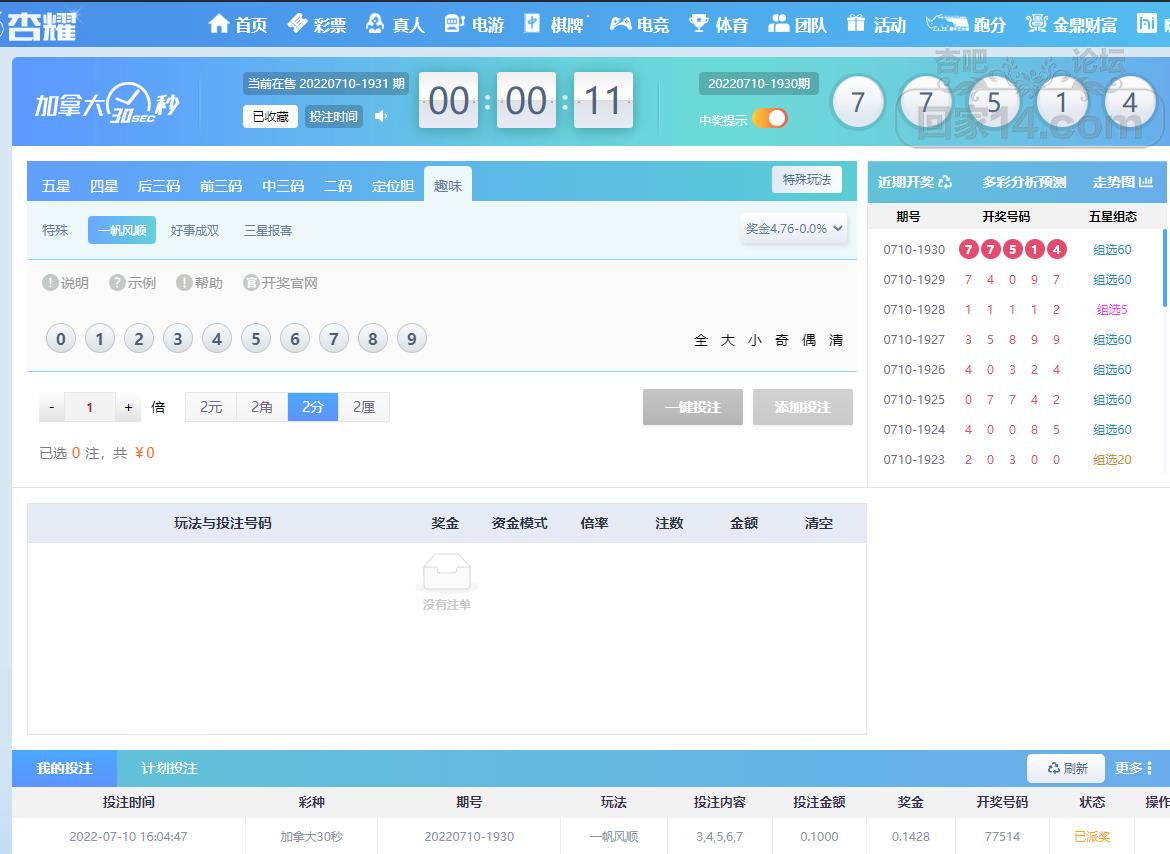This screenshot has width=1170, height=854.
Task: Select the 2元 amount mode
Action: [211, 407]
